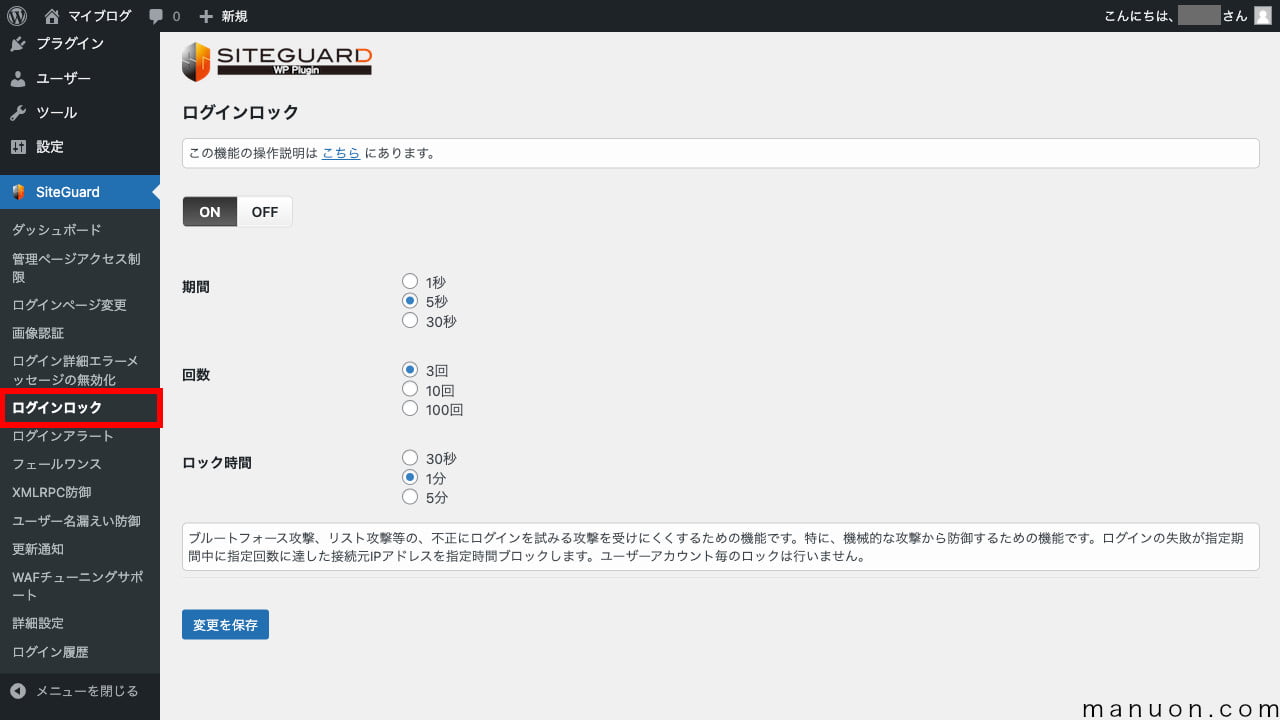Select the 10回 count option

tap(410, 389)
